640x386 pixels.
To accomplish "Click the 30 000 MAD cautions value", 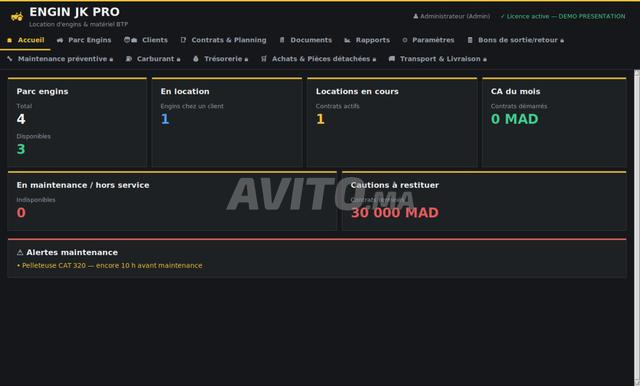I will 395,213.
